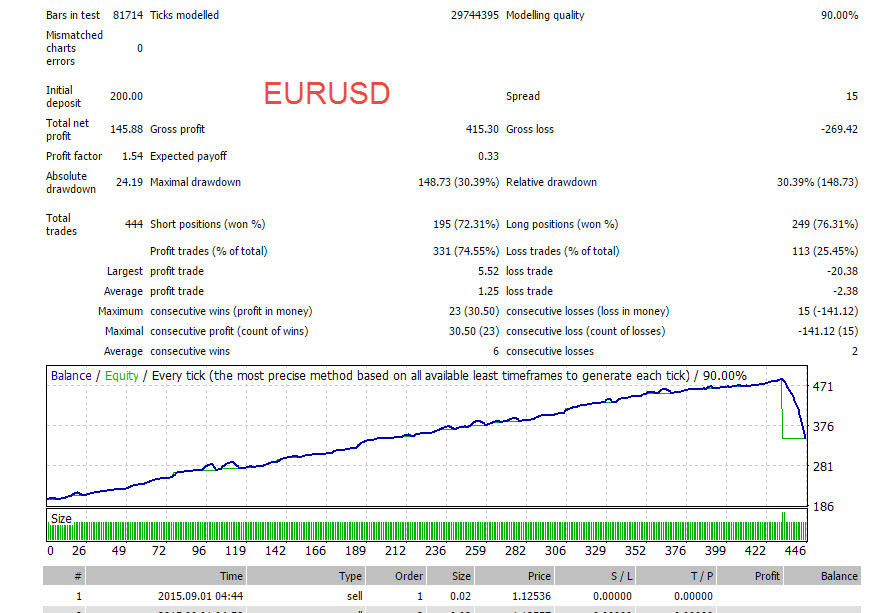The height and width of the screenshot is (613, 895).
Task: Click the x-axis label 446
Action: click(795, 551)
